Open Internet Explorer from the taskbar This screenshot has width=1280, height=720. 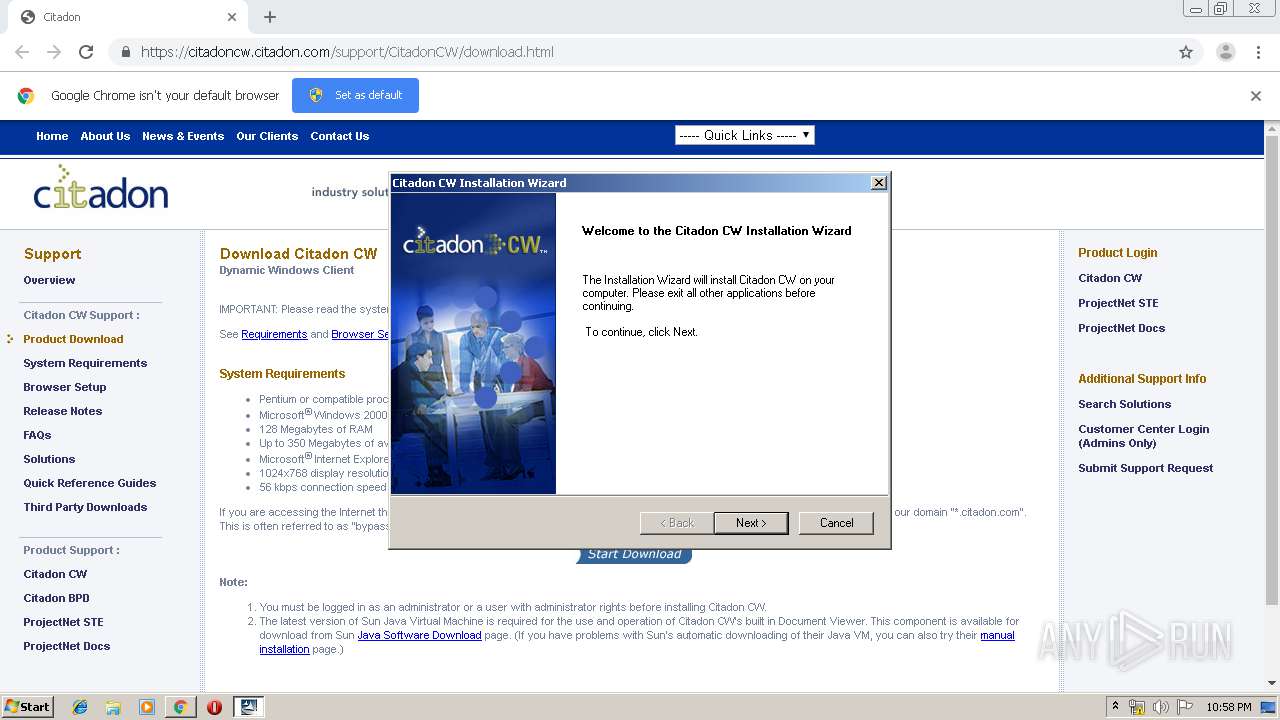[80, 707]
